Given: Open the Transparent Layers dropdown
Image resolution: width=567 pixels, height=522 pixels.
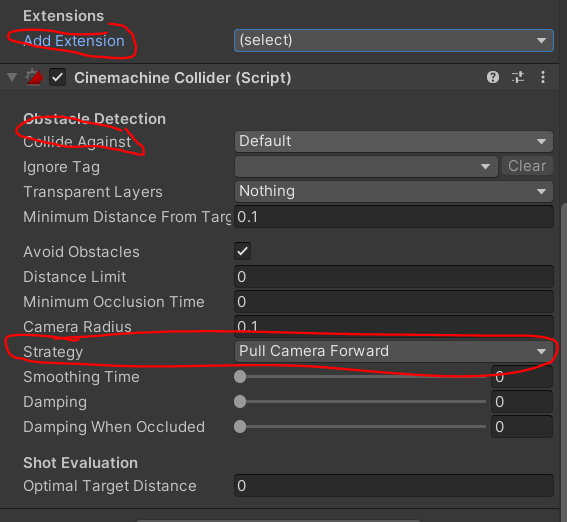Looking at the screenshot, I should 394,191.
